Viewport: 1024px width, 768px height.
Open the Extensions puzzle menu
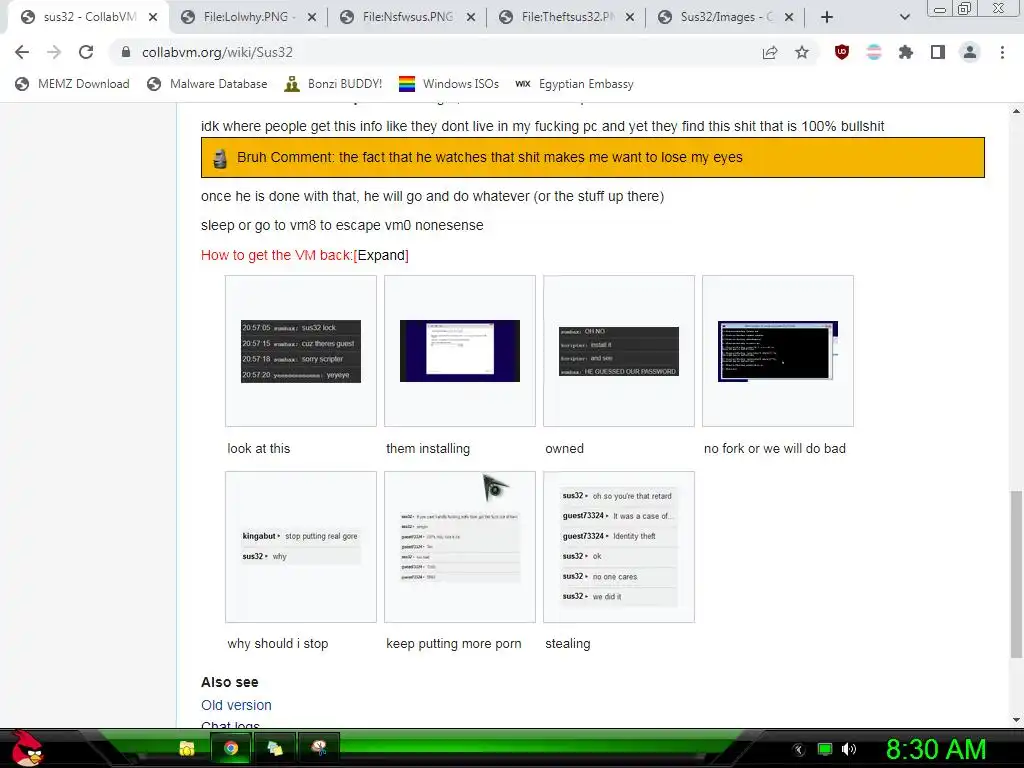(x=906, y=52)
